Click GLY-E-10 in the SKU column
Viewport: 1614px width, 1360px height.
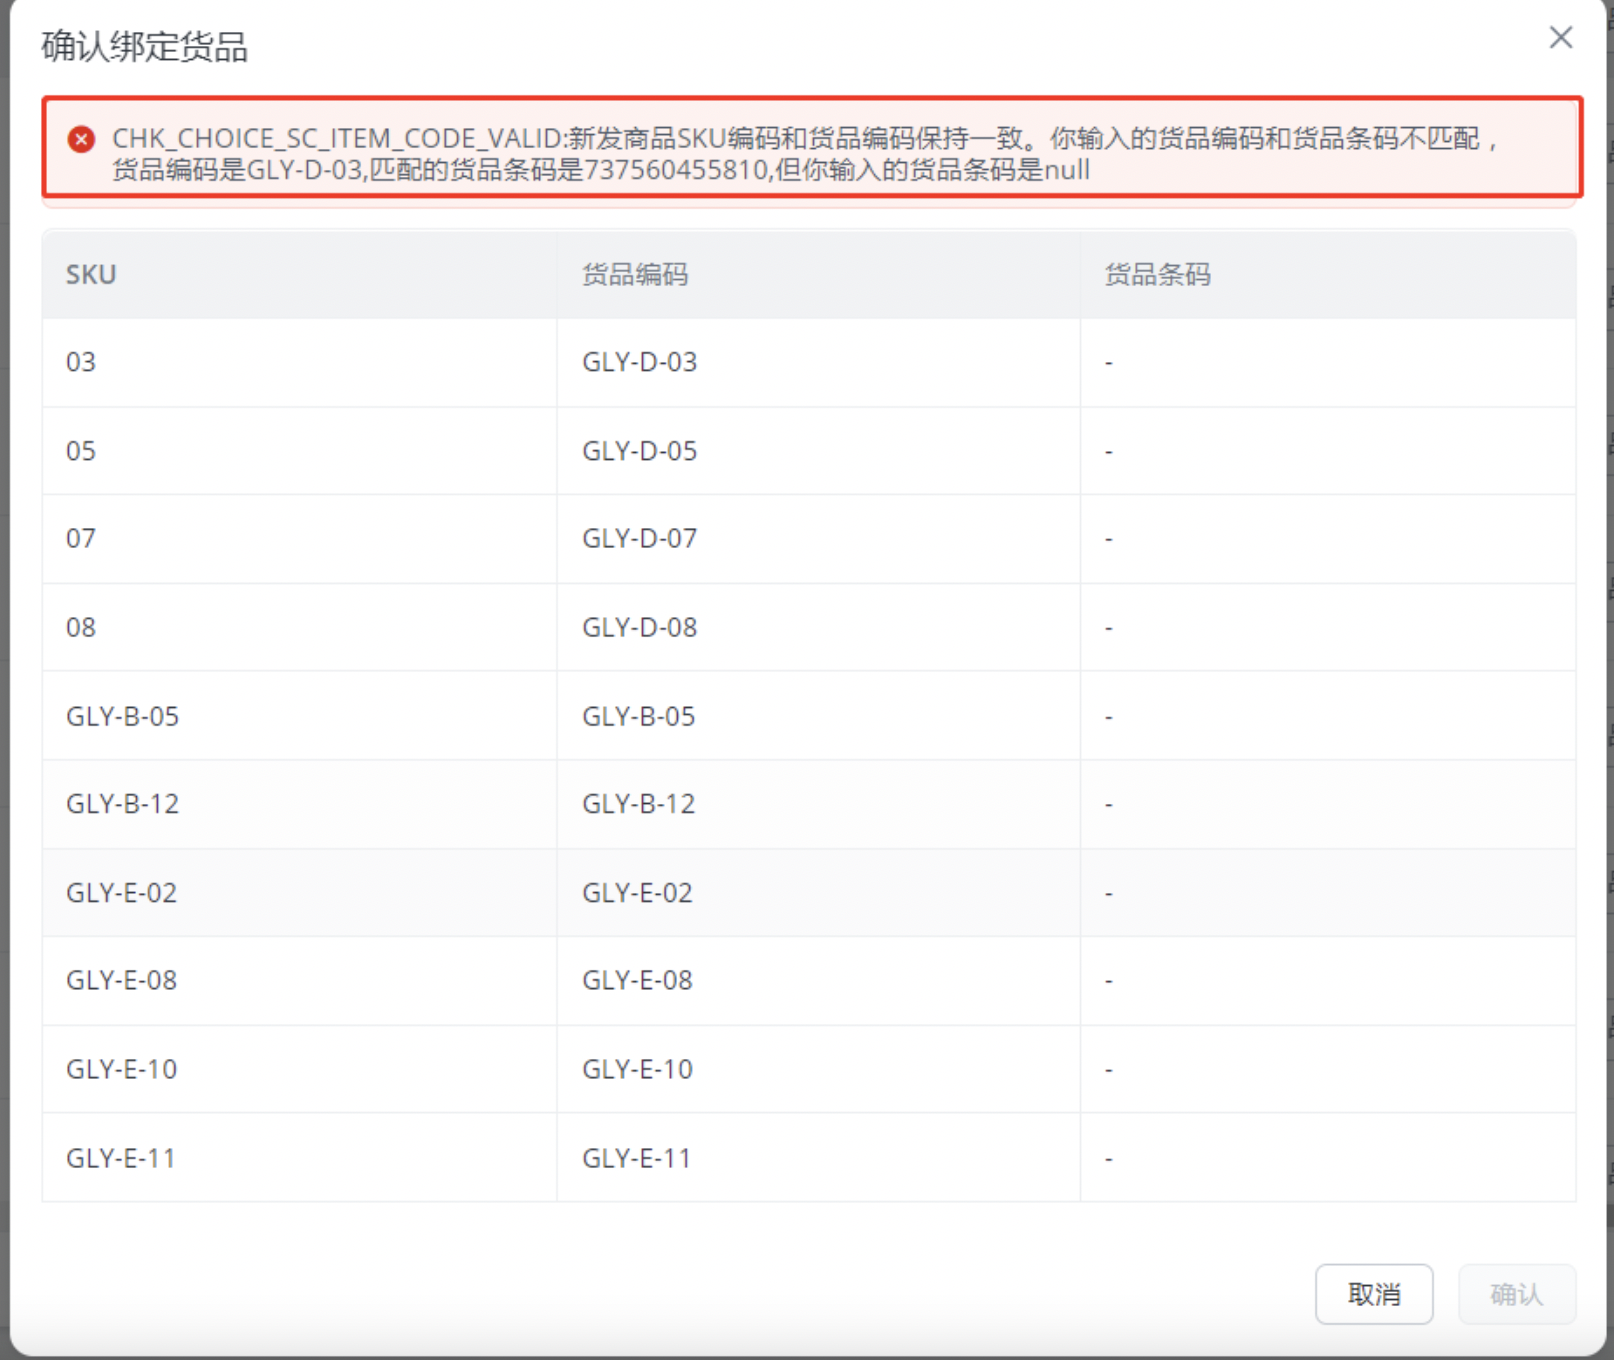(121, 1070)
